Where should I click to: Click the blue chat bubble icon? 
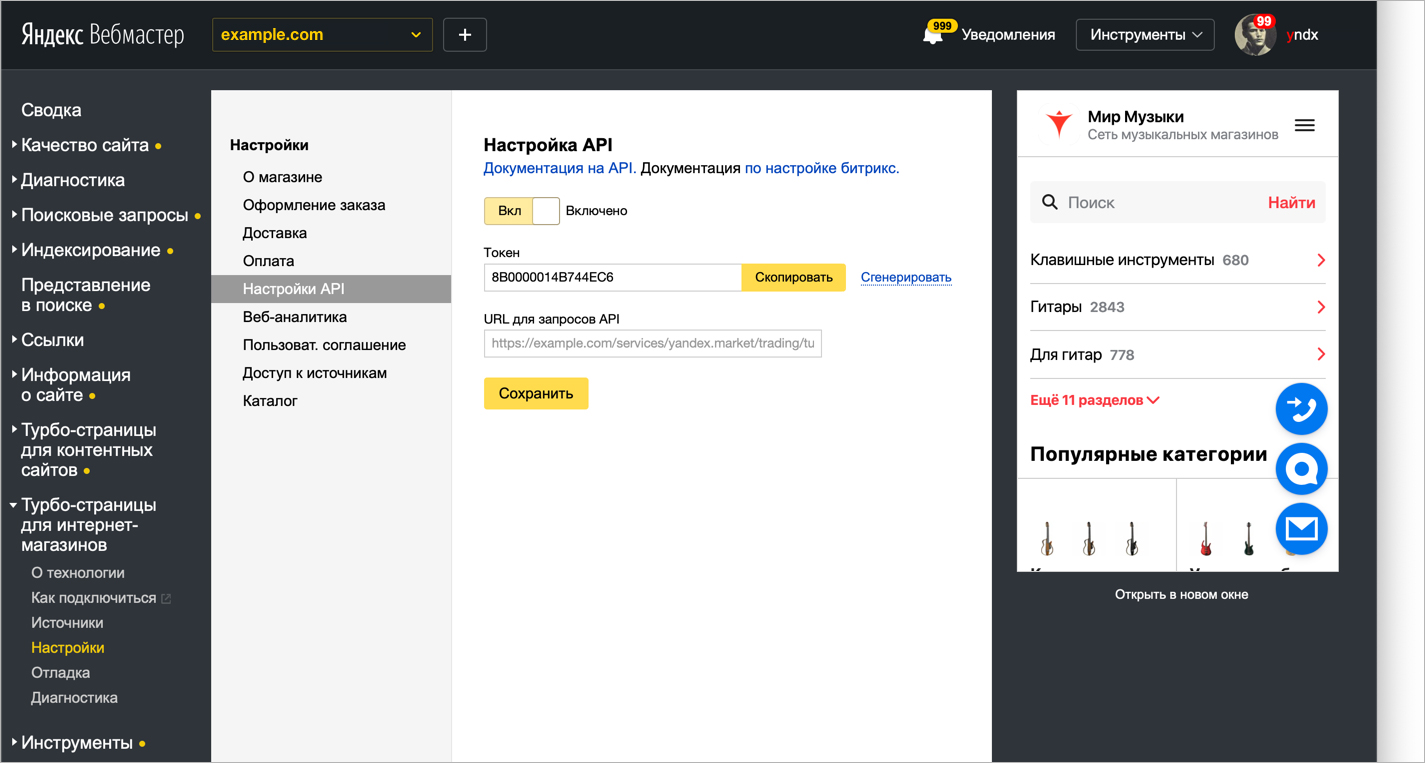(1301, 469)
